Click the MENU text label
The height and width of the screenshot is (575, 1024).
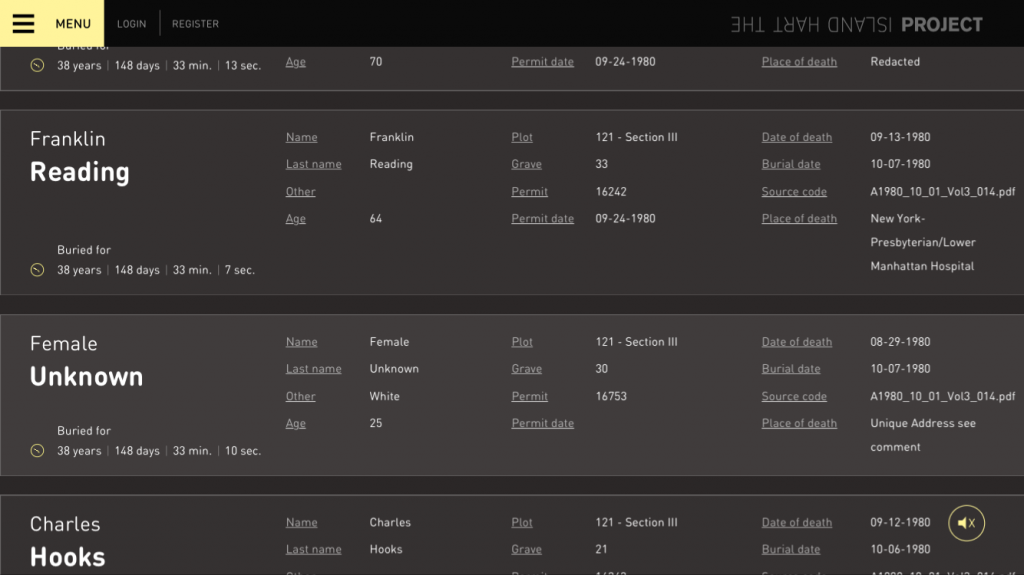tap(73, 24)
